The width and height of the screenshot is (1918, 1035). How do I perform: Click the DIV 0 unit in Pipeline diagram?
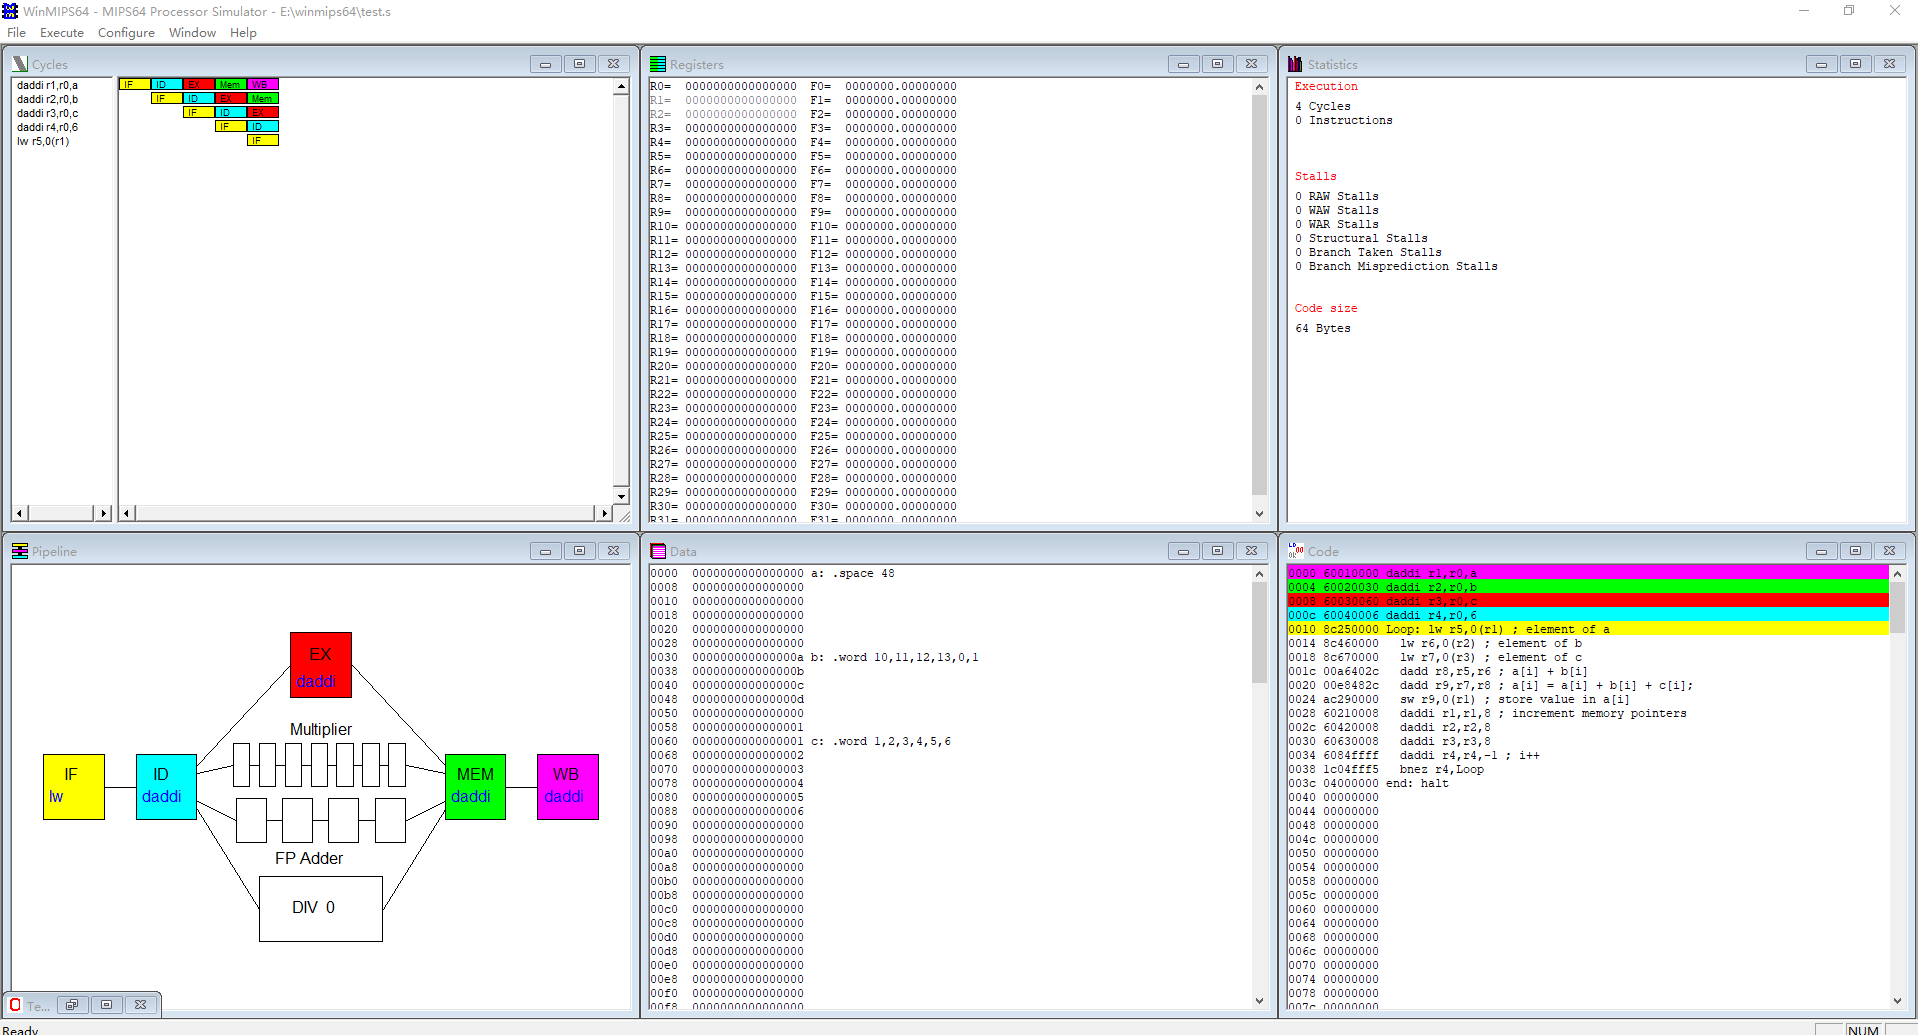coord(320,908)
